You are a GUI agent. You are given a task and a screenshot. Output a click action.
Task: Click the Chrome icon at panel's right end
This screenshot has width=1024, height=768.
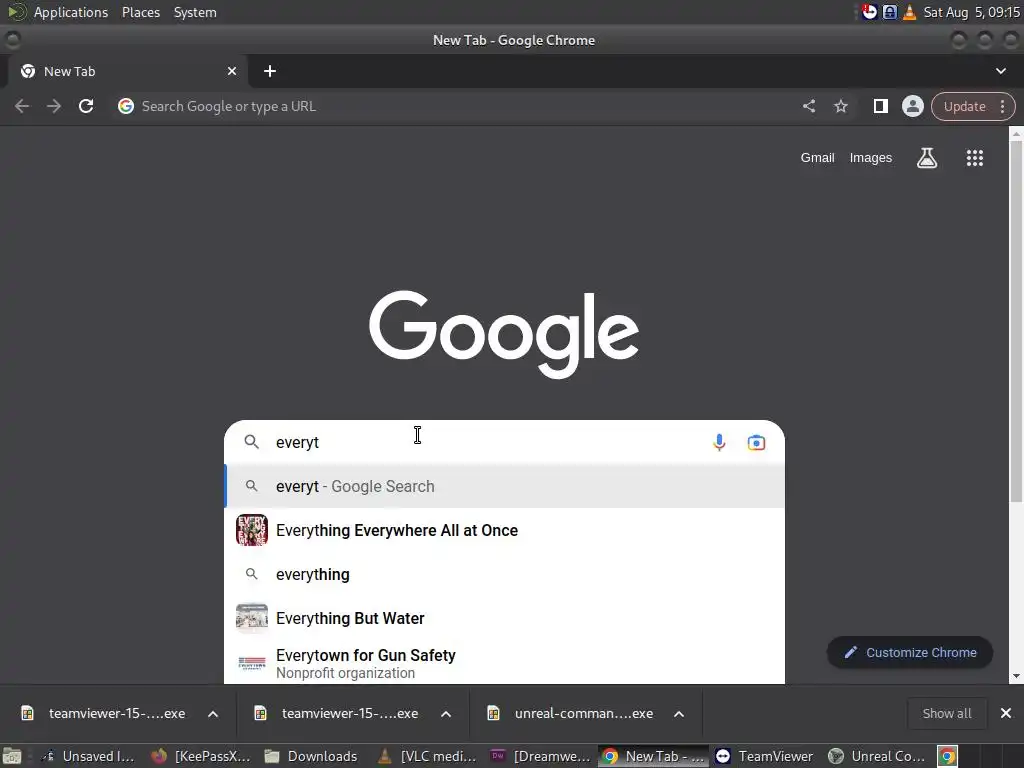pos(948,756)
